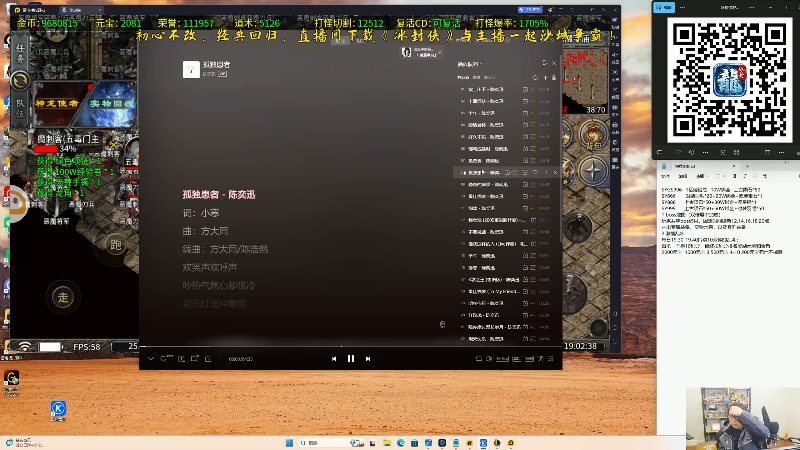Collapse the lyrics view with the bottom-left chevron
This screenshot has height=450, width=800.
click(151, 359)
